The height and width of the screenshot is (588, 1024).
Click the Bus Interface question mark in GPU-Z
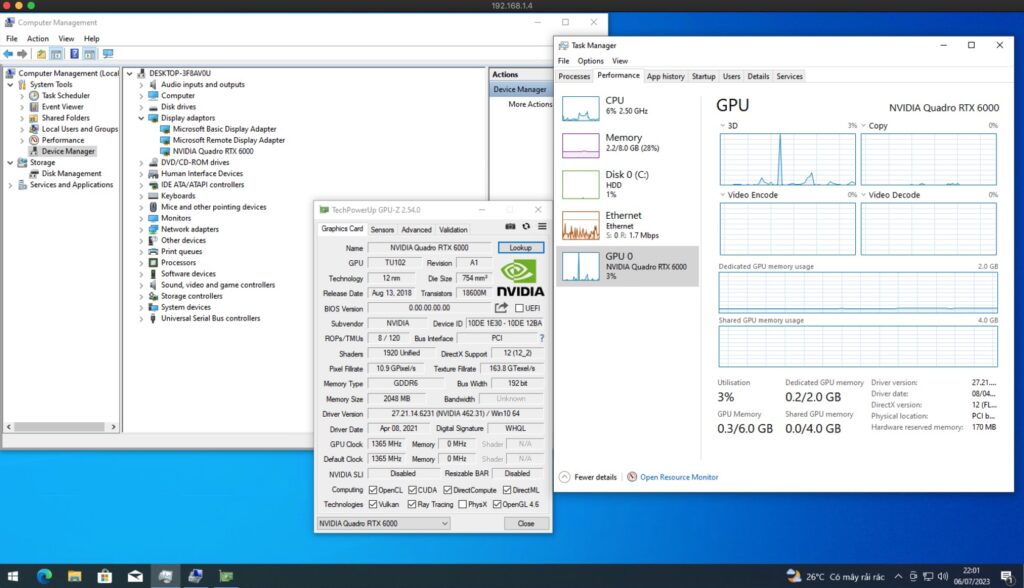coord(541,338)
